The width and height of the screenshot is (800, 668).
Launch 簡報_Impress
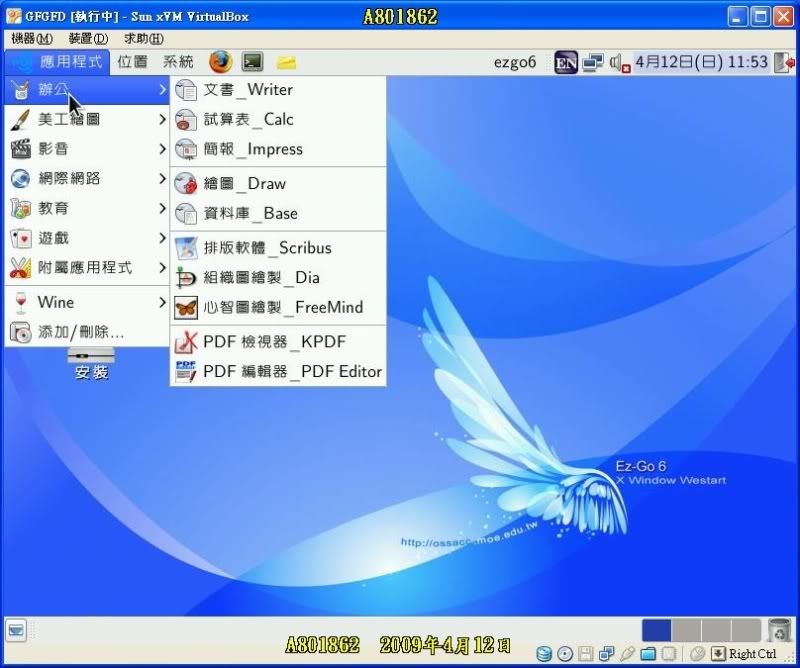278,149
